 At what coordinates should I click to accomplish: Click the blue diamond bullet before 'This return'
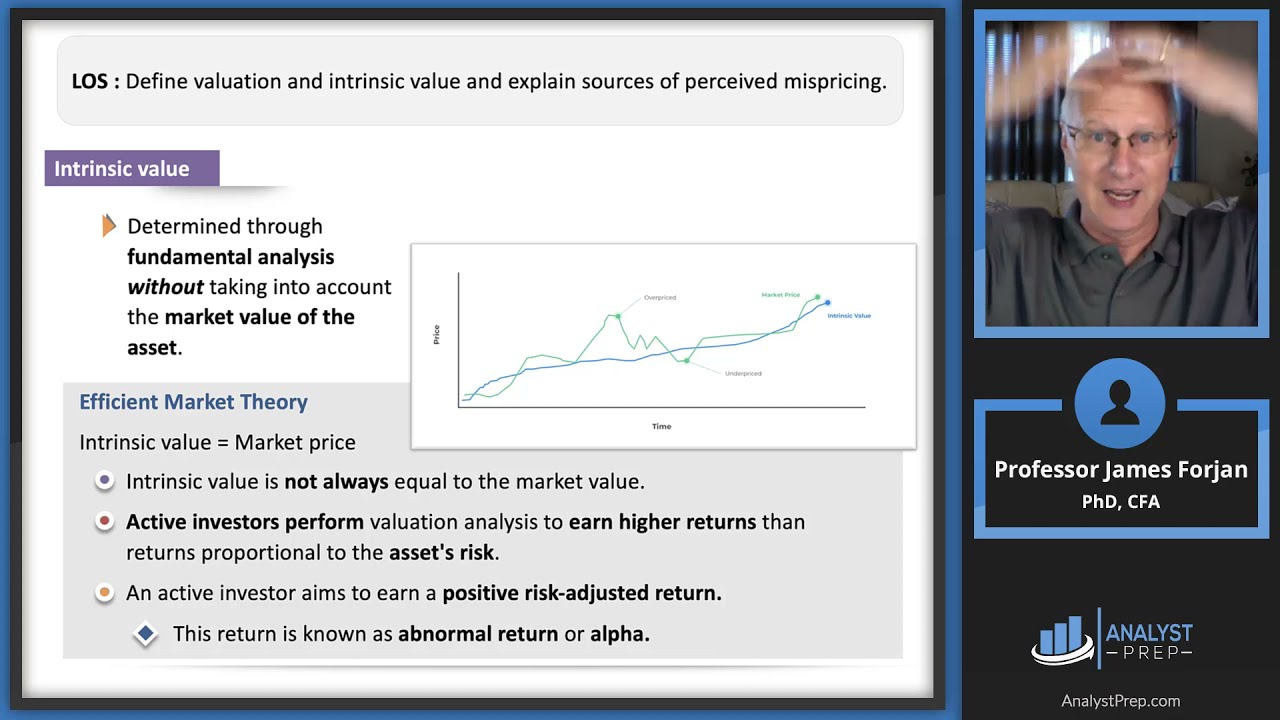coord(146,633)
